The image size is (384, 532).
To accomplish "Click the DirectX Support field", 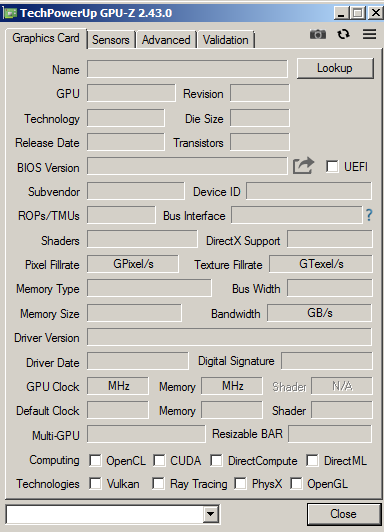I will tap(330, 239).
